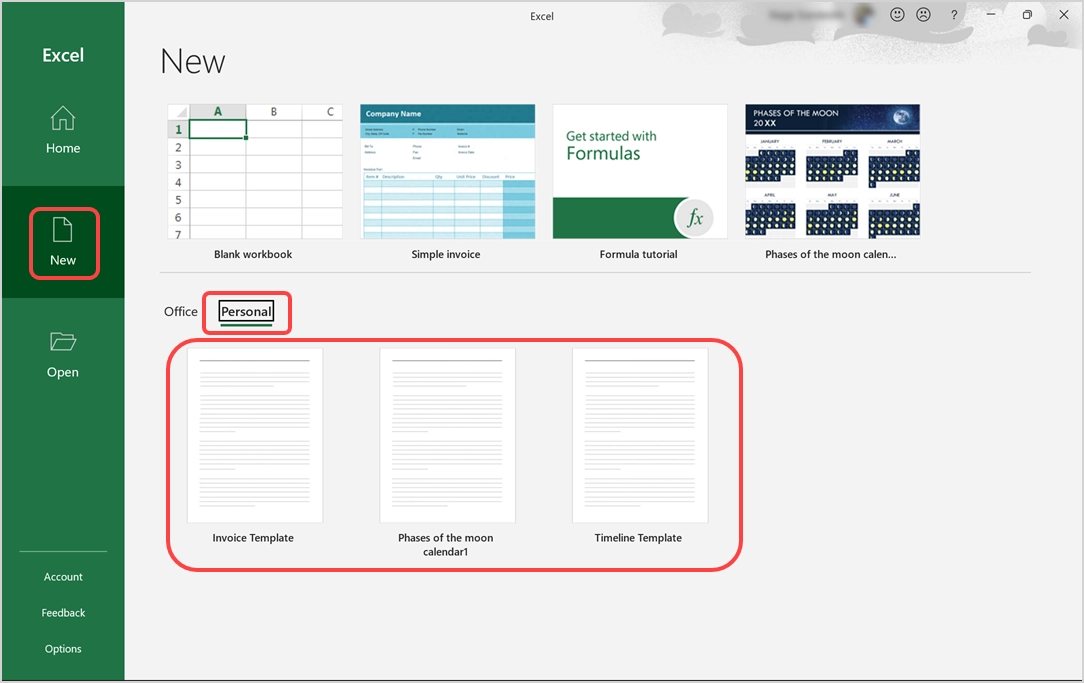Open Feedback page in sidebar
This screenshot has height=683, width=1084.
coord(63,612)
